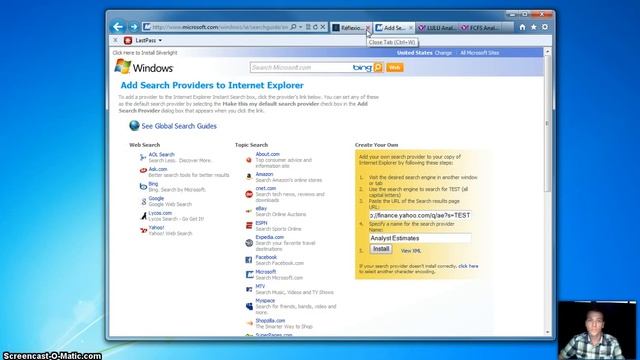Click the Lycos dog icon
640x360 pixels.
[143, 216]
